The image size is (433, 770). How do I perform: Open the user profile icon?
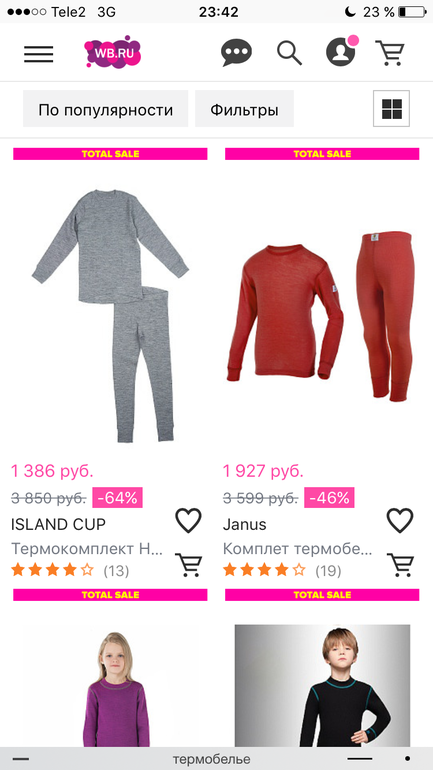point(341,52)
